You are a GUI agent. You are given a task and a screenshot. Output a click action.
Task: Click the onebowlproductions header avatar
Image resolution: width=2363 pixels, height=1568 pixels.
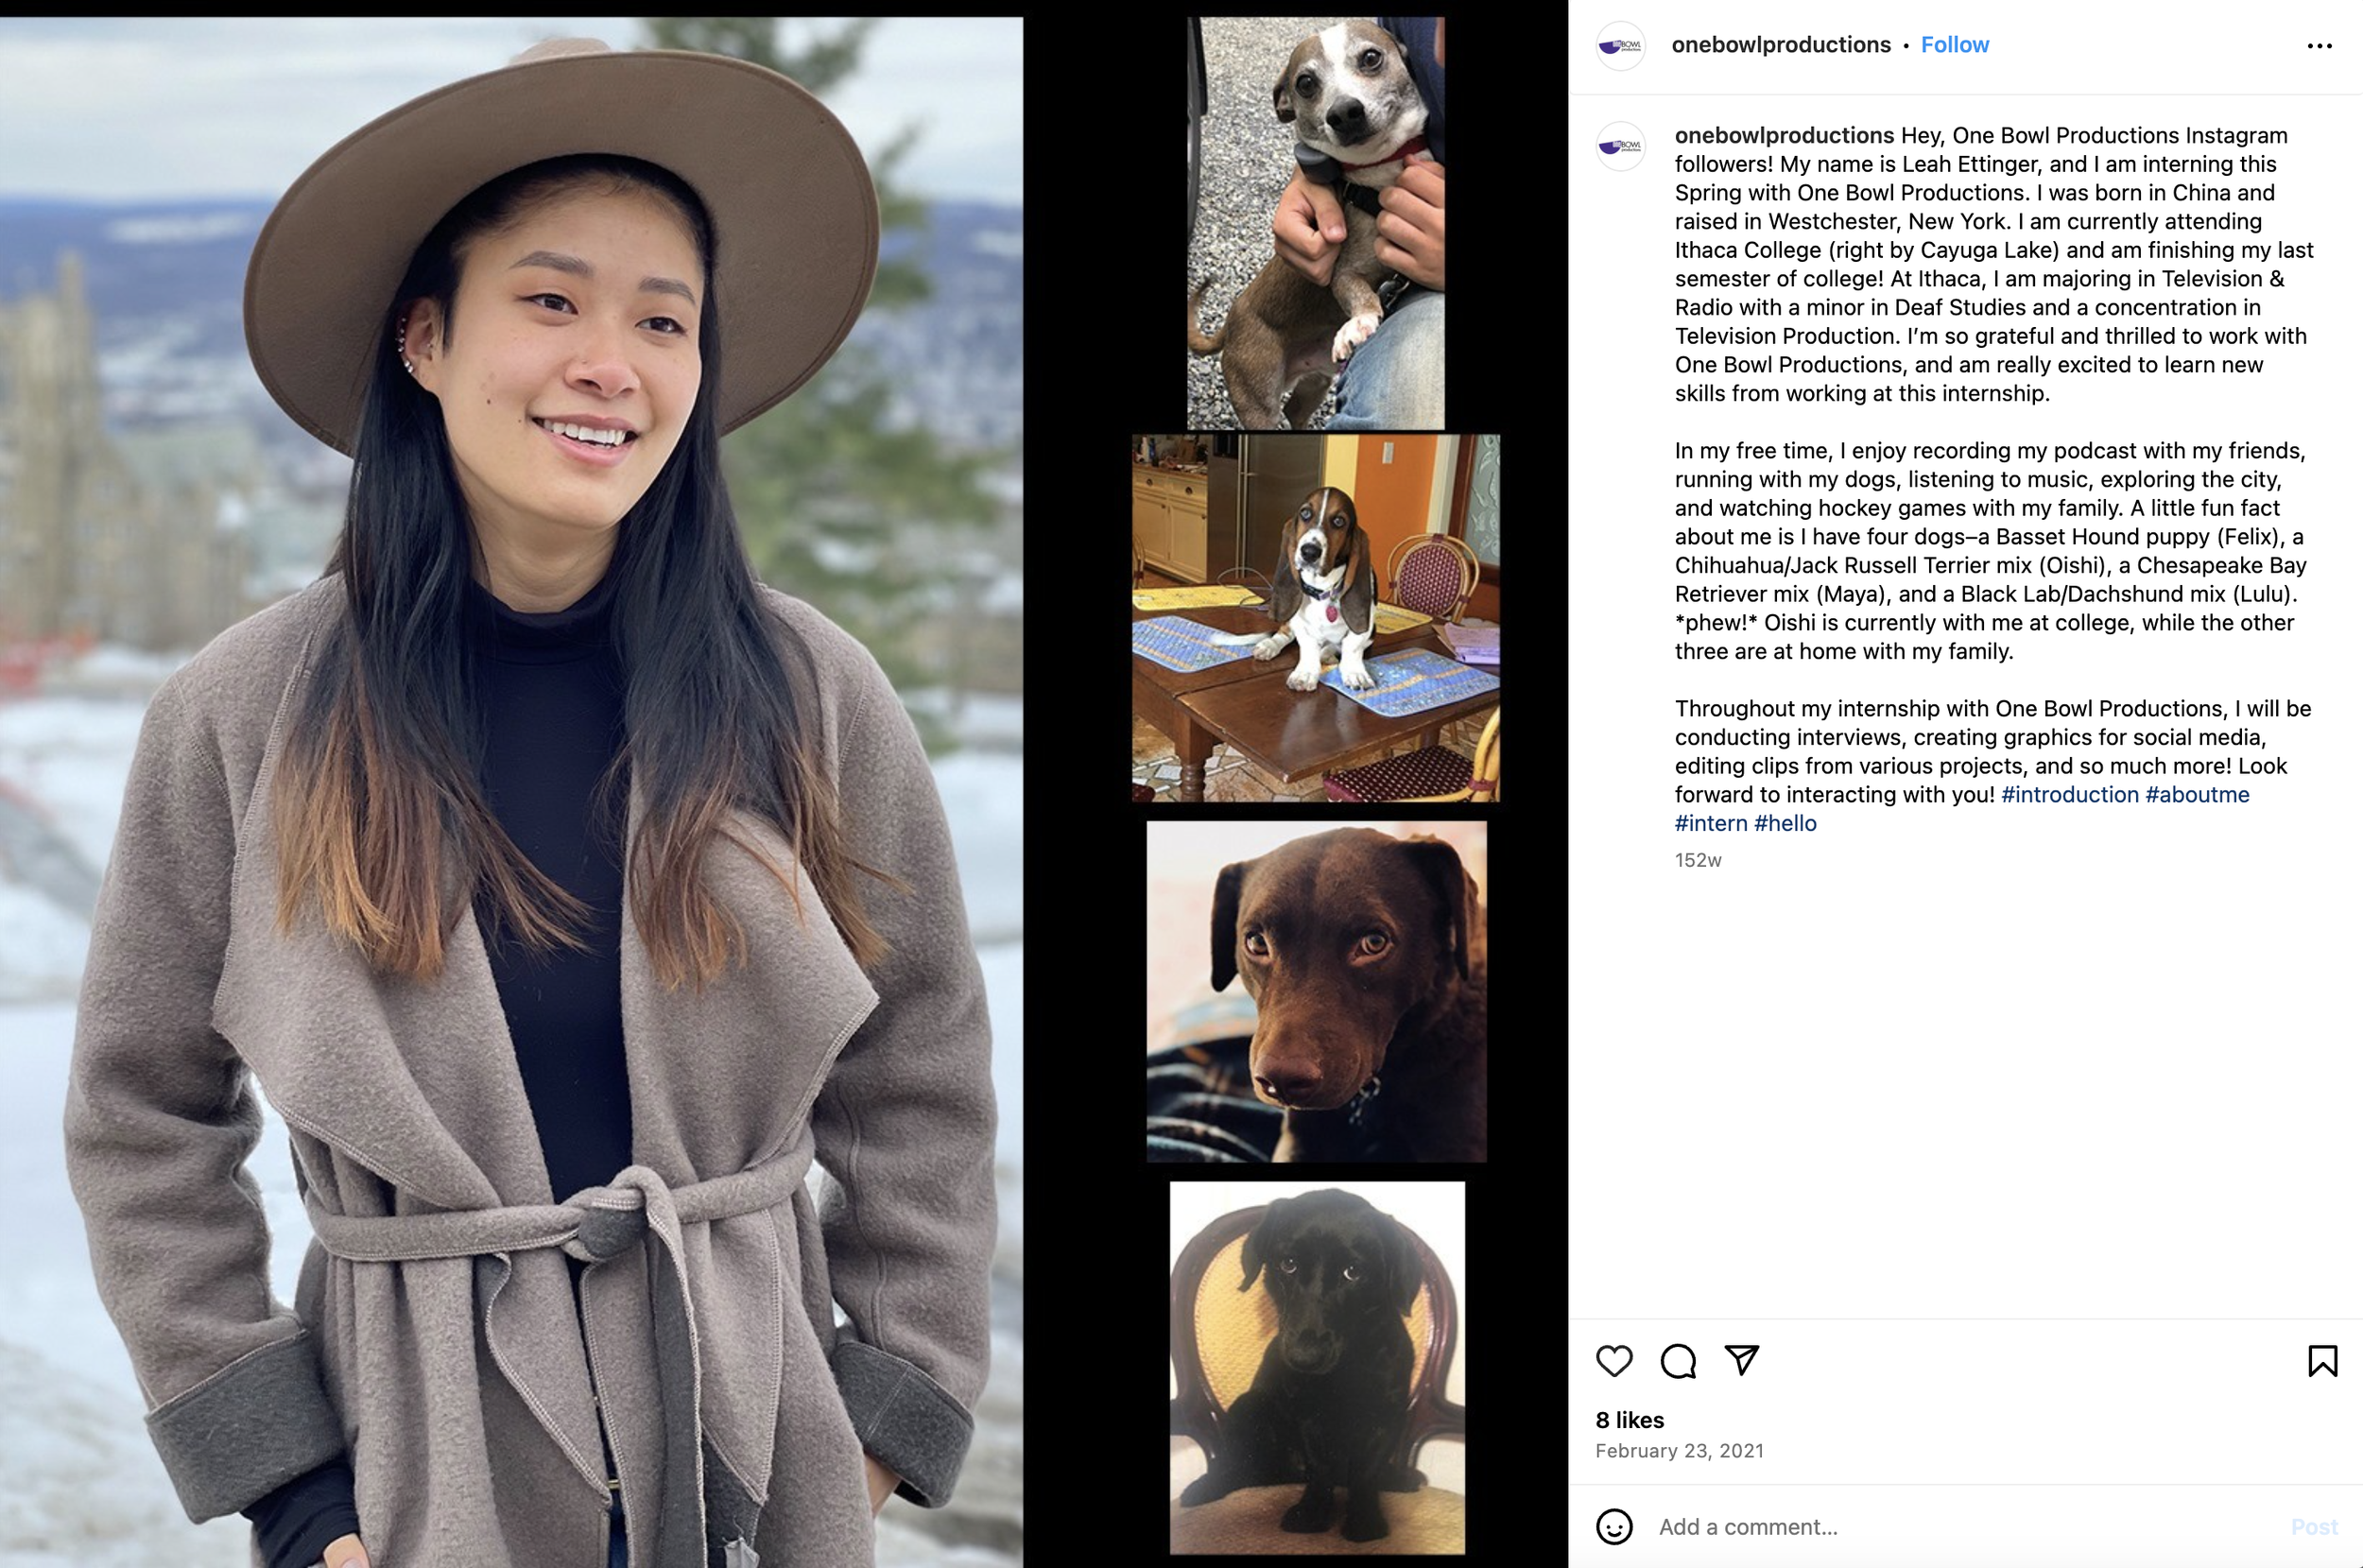tap(1620, 45)
